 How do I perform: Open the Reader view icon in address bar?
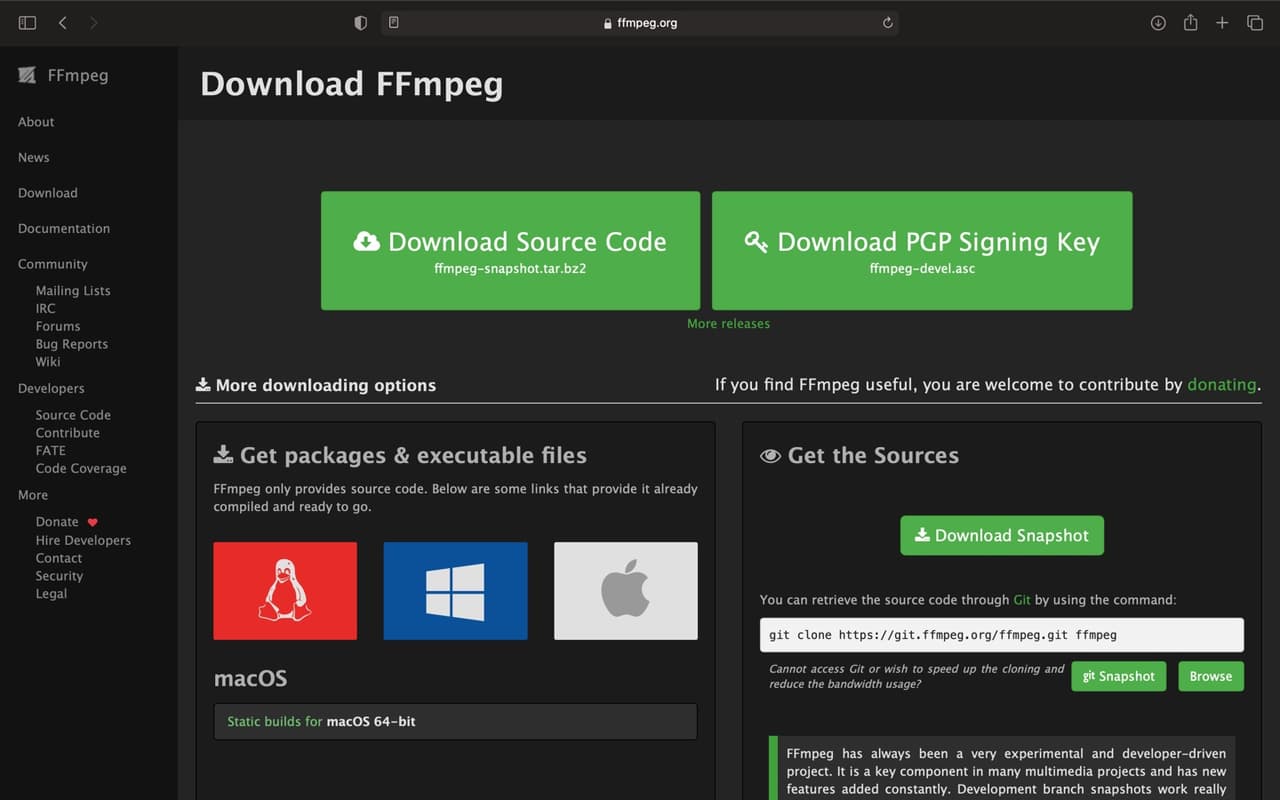point(394,23)
